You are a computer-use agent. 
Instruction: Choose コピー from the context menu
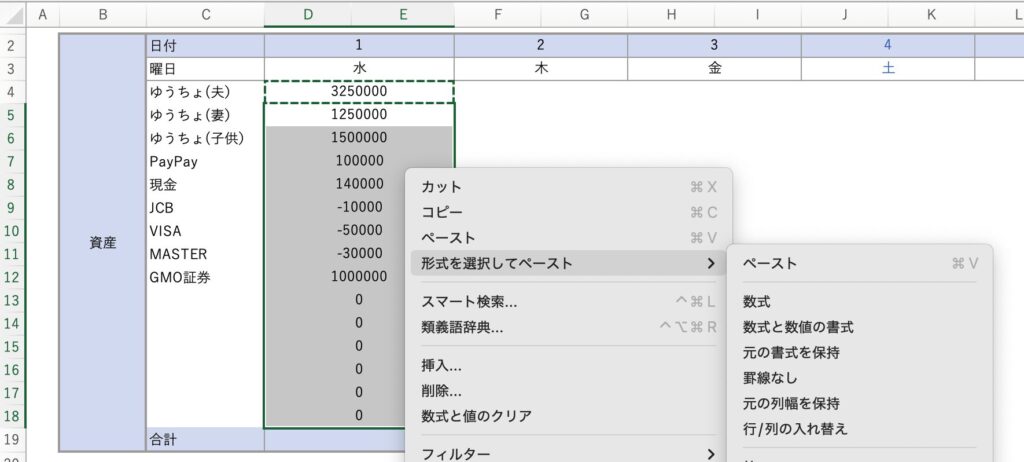tap(442, 212)
